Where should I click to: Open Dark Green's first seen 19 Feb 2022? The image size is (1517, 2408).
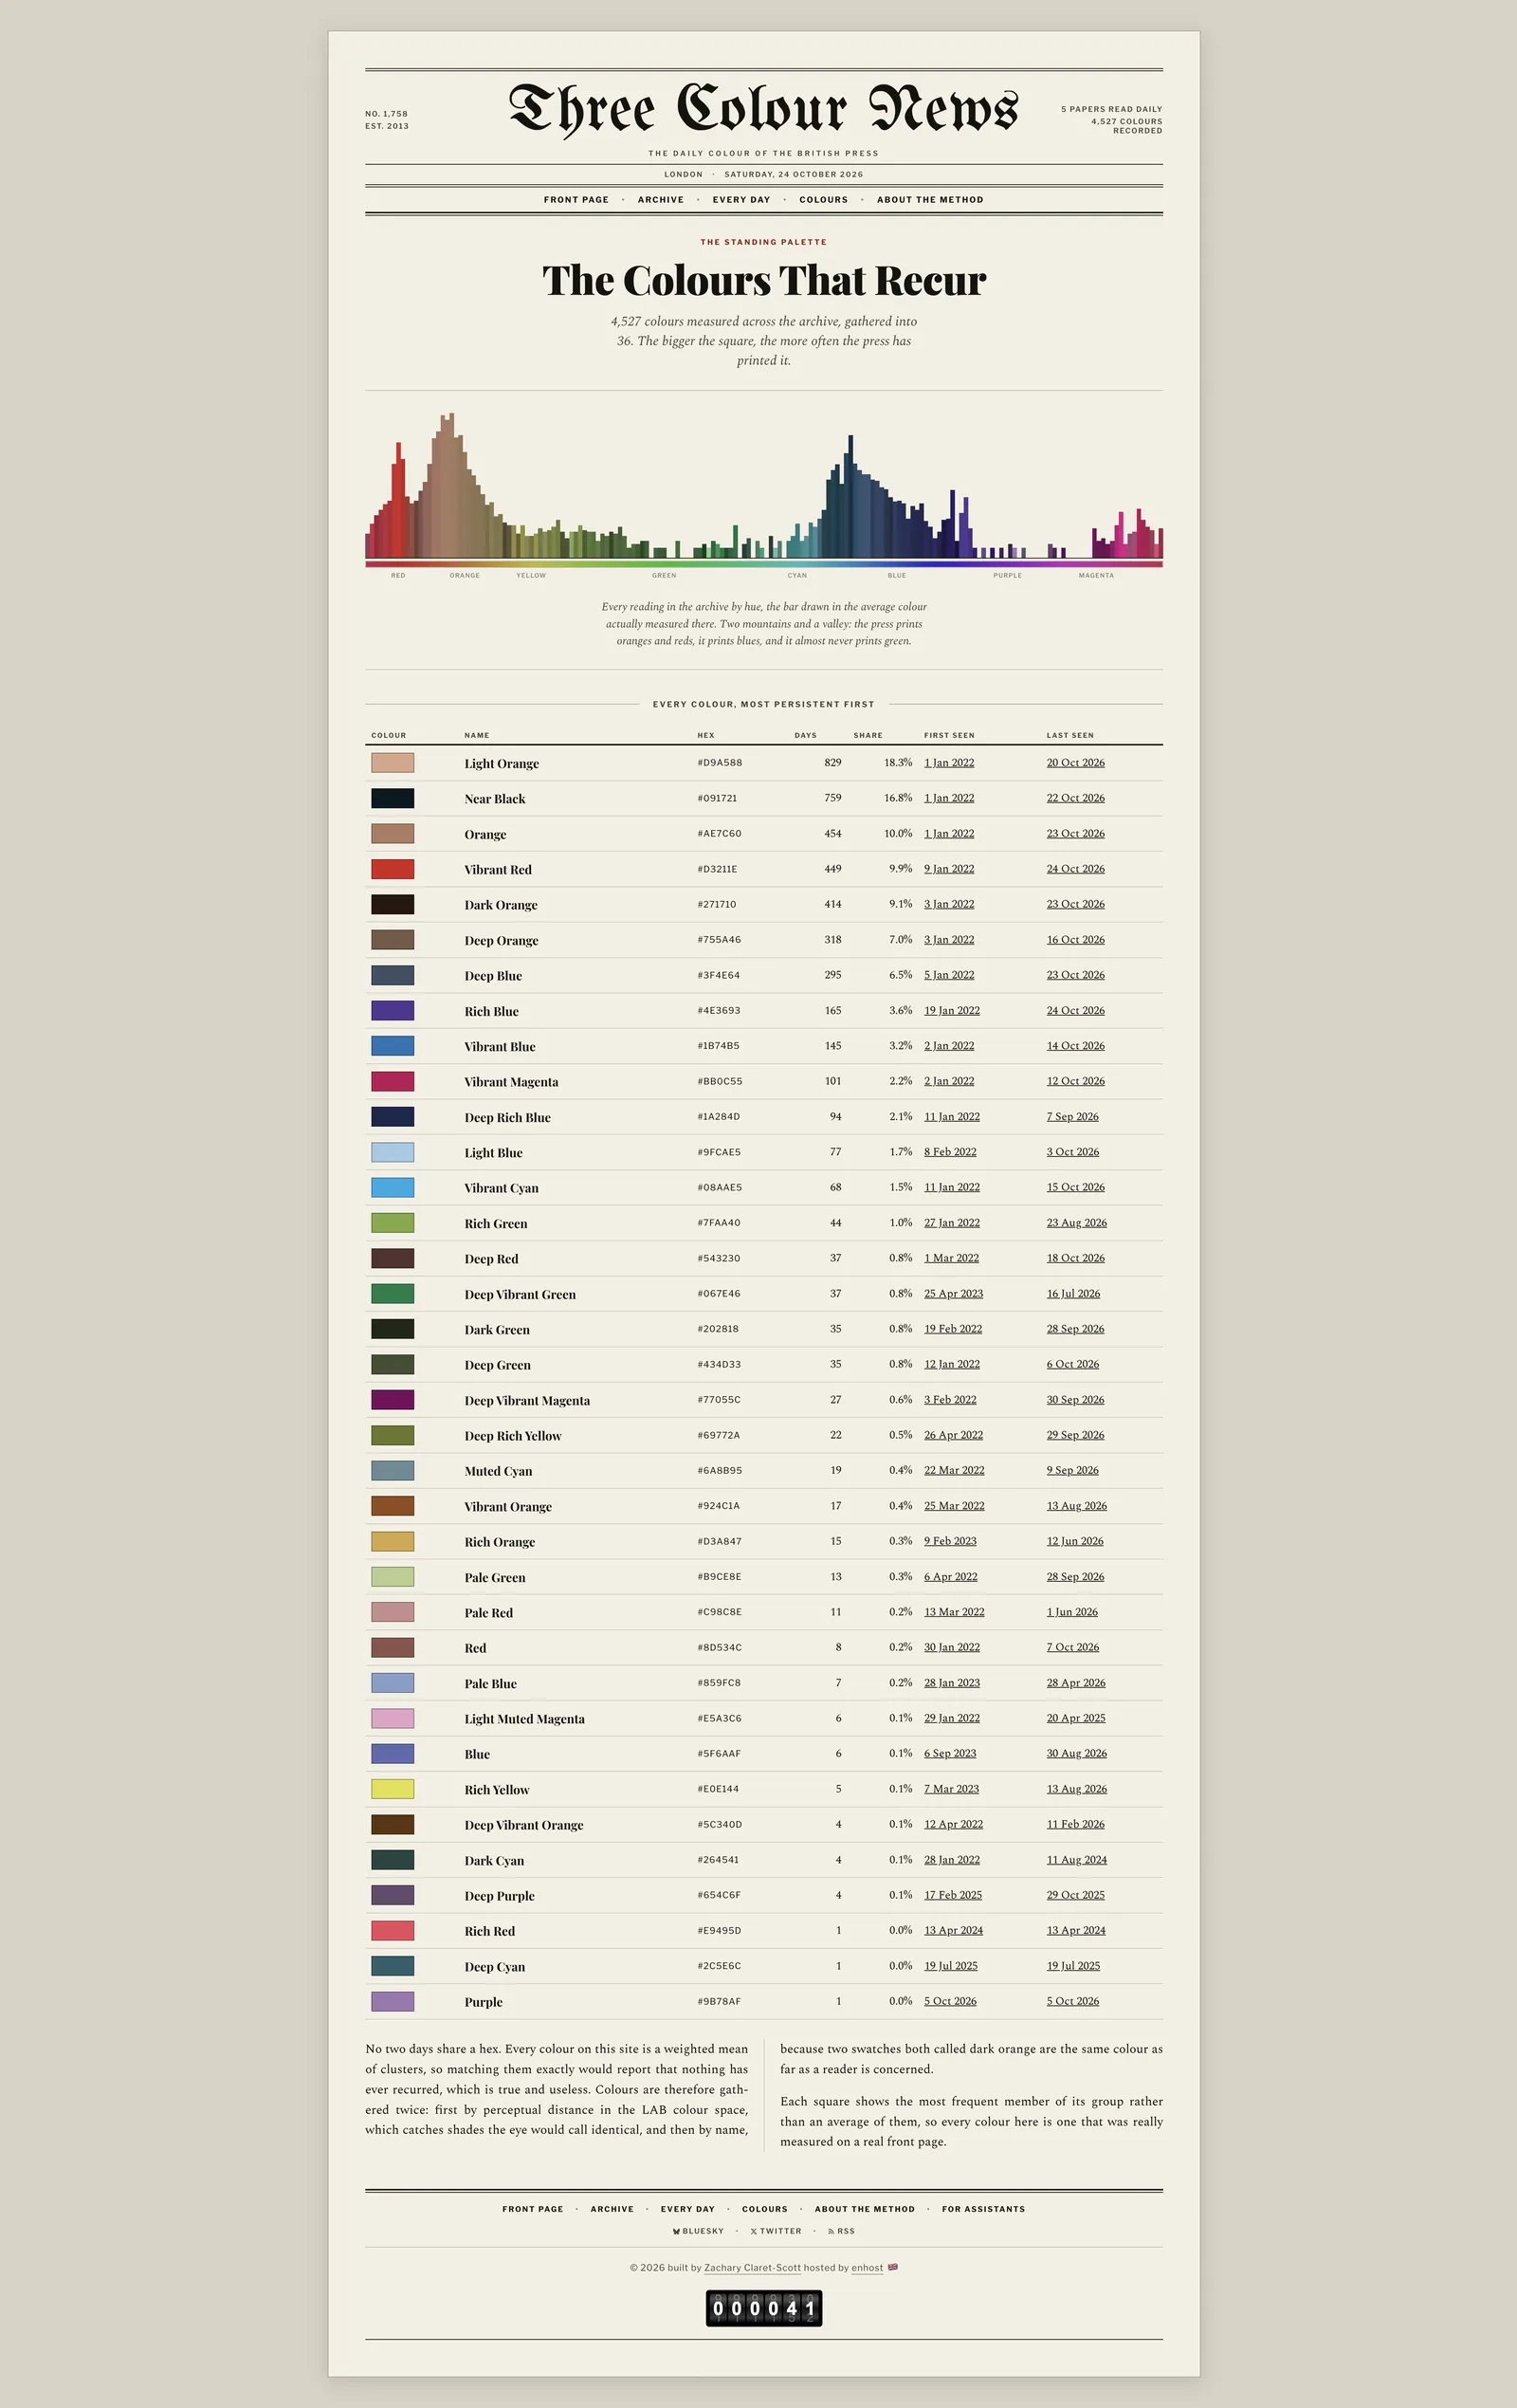pyautogui.click(x=953, y=1329)
